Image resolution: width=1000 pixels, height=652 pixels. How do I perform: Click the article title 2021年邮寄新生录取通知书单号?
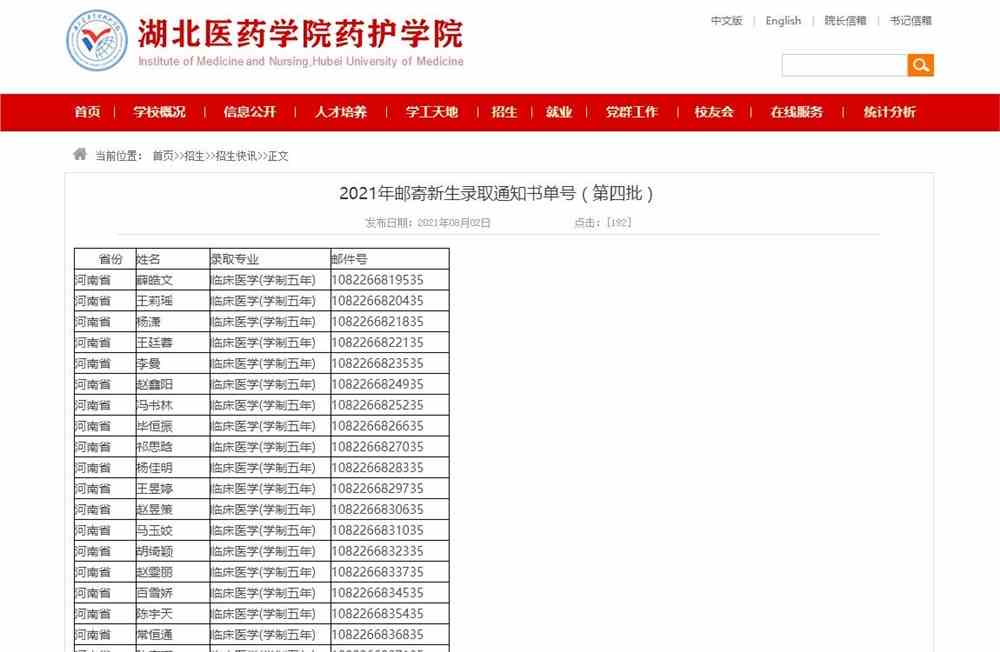click(x=496, y=193)
